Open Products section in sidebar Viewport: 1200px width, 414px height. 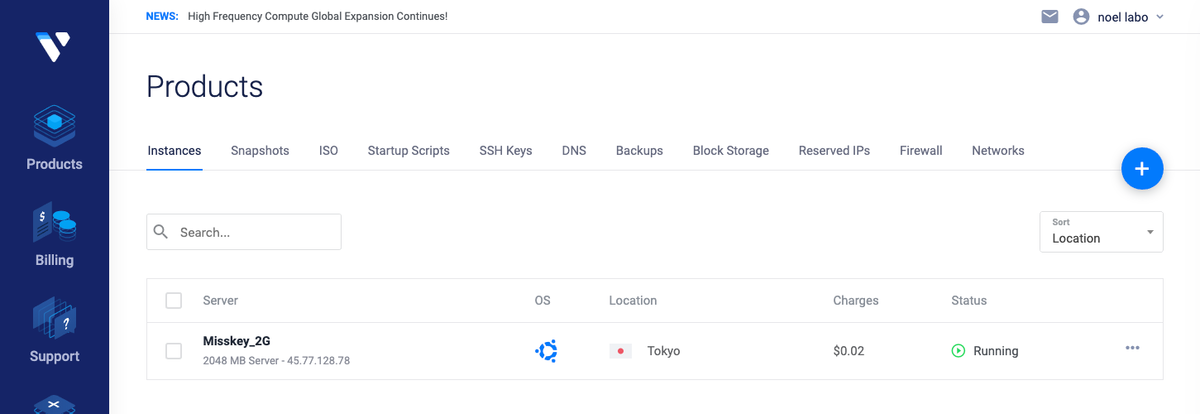click(54, 138)
